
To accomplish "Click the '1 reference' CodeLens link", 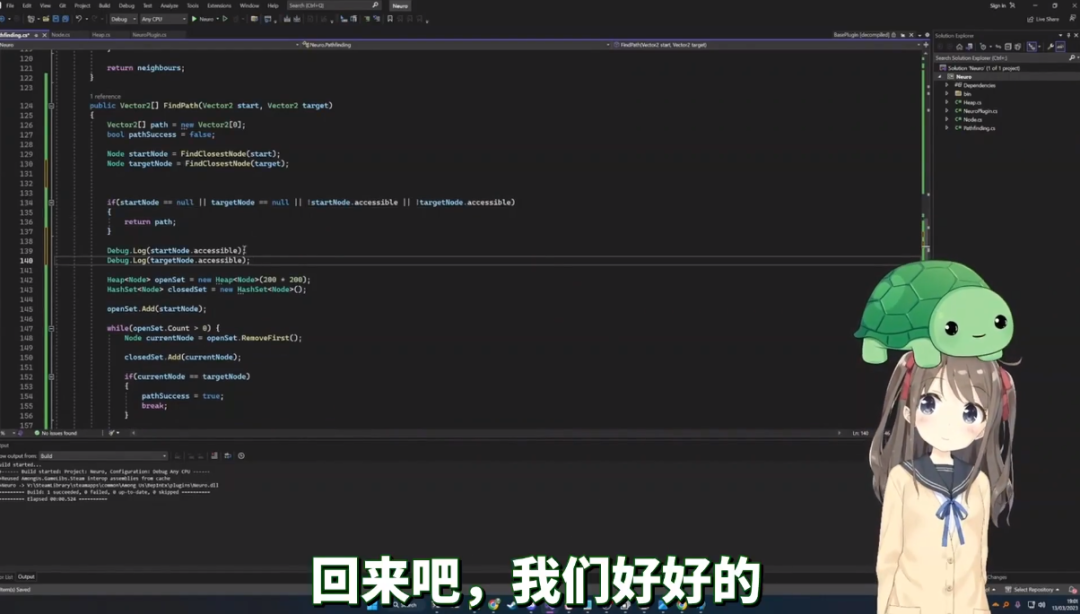I will pos(105,96).
